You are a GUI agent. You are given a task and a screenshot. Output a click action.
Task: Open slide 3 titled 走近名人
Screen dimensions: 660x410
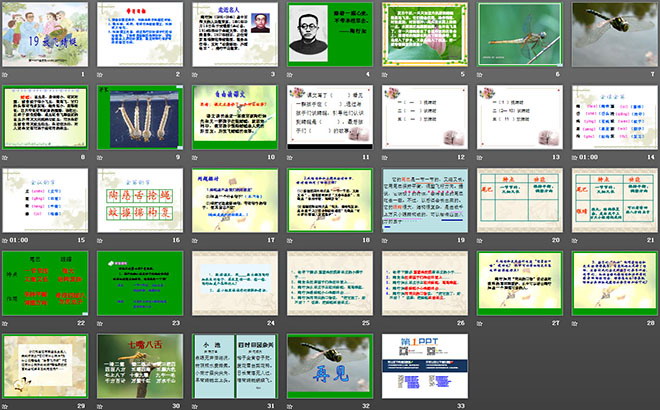coord(236,35)
